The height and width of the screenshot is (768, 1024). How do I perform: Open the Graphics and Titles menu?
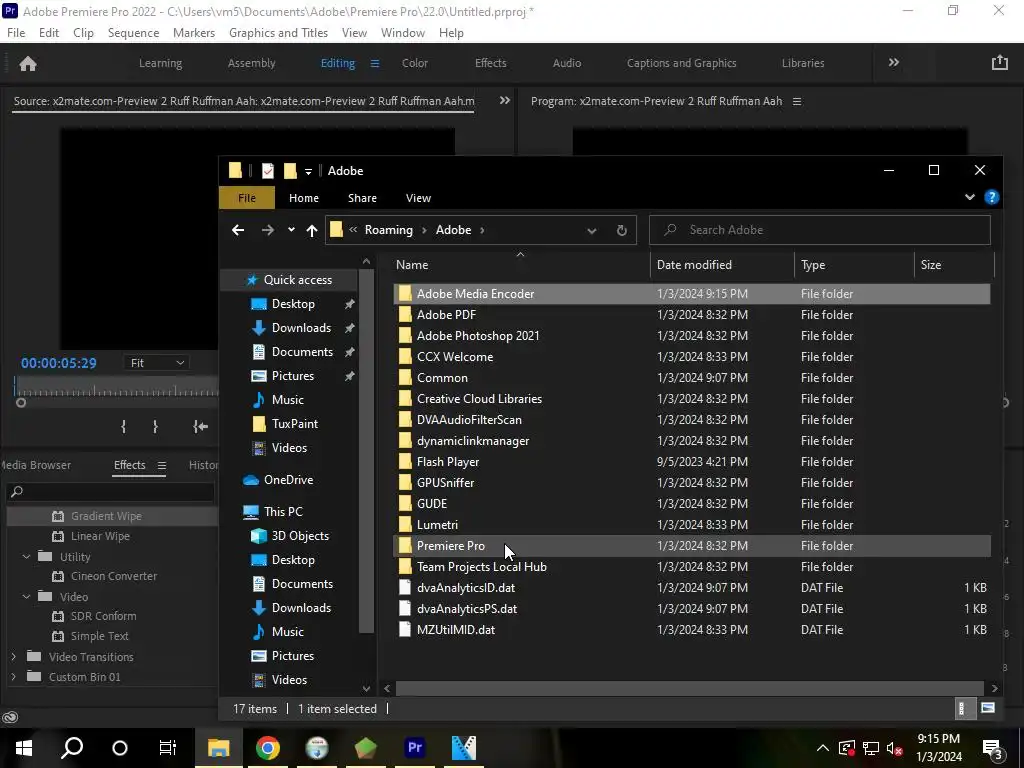tap(278, 33)
